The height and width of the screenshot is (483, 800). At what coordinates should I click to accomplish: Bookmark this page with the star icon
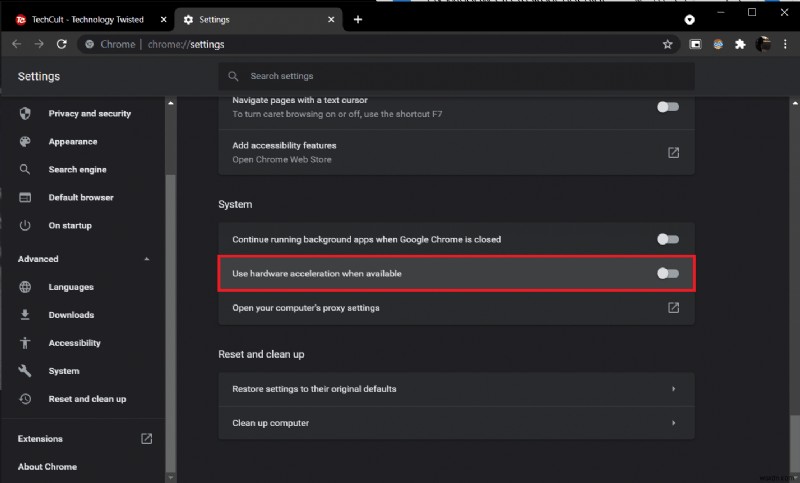(667, 44)
